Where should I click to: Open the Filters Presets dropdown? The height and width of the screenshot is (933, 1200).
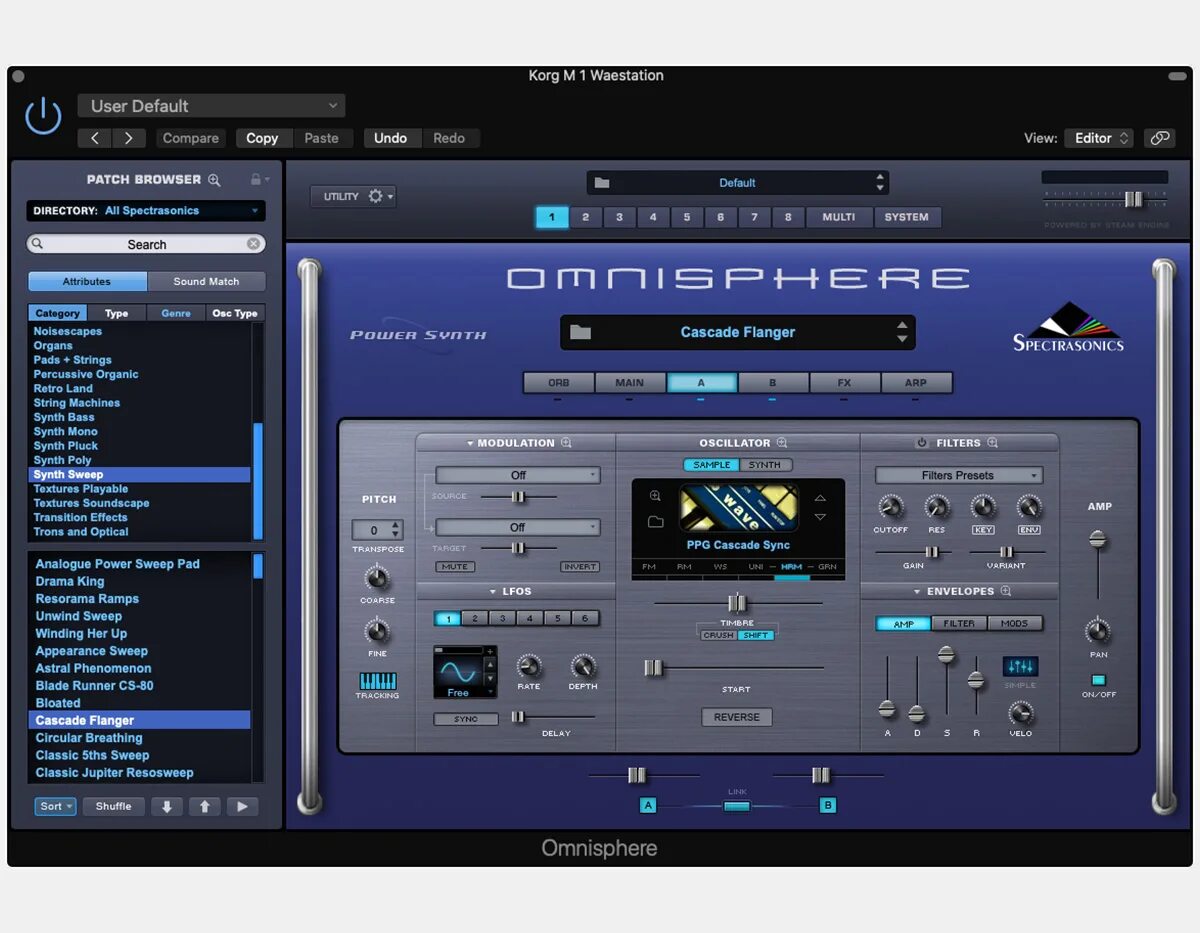(957, 475)
